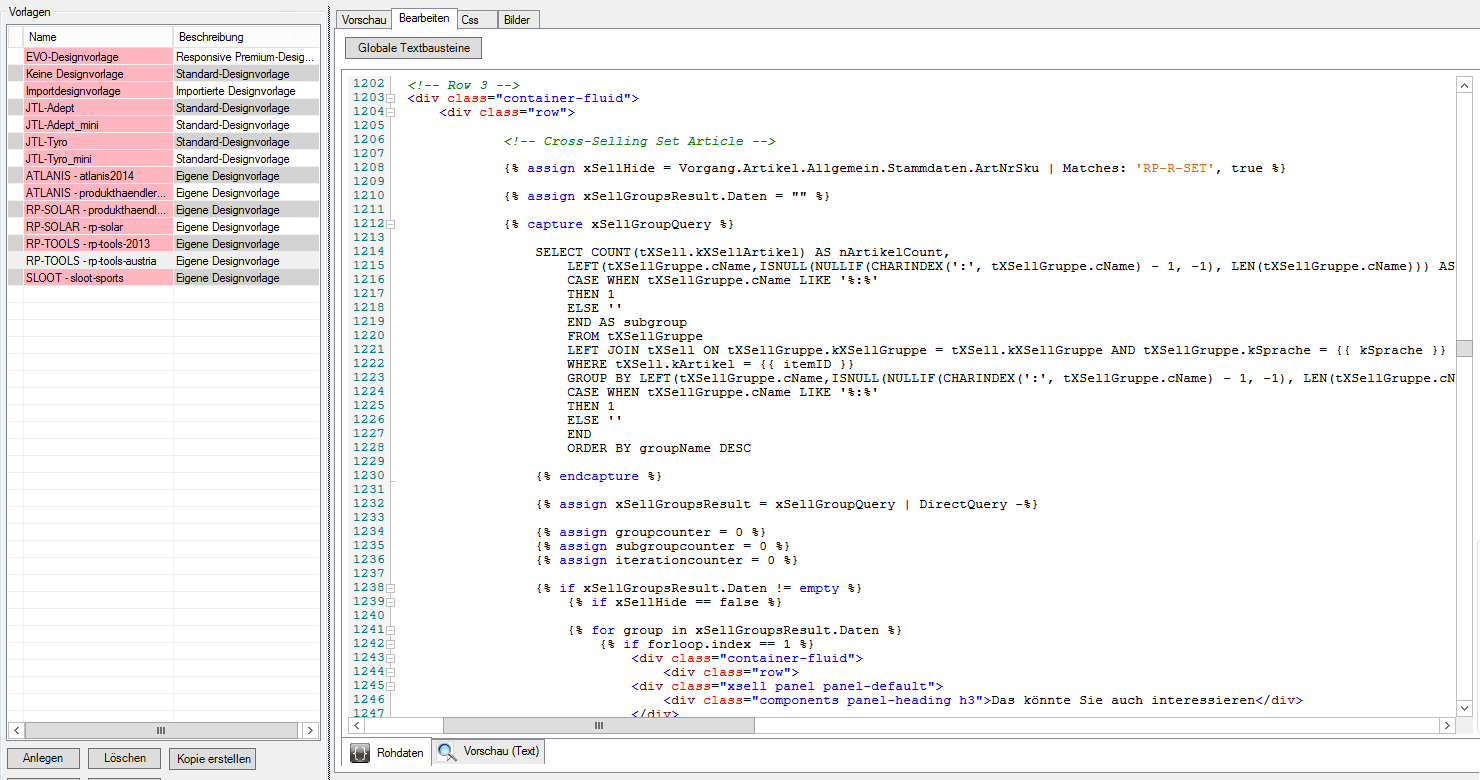Select the ATLANIS - produkthaendler template
Screen dimensions: 1480x780
[x=164, y=193]
